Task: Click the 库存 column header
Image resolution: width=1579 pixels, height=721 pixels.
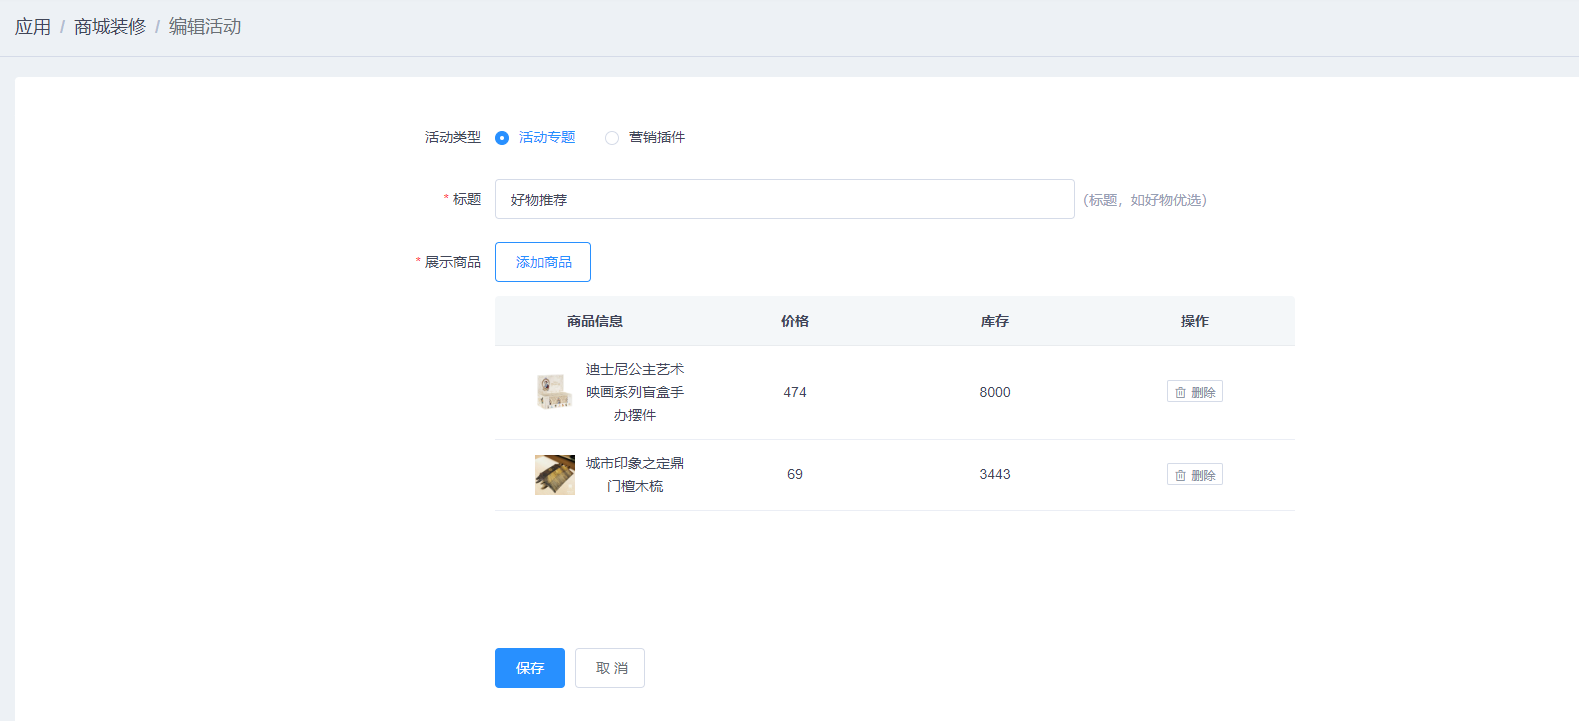Action: (x=995, y=321)
